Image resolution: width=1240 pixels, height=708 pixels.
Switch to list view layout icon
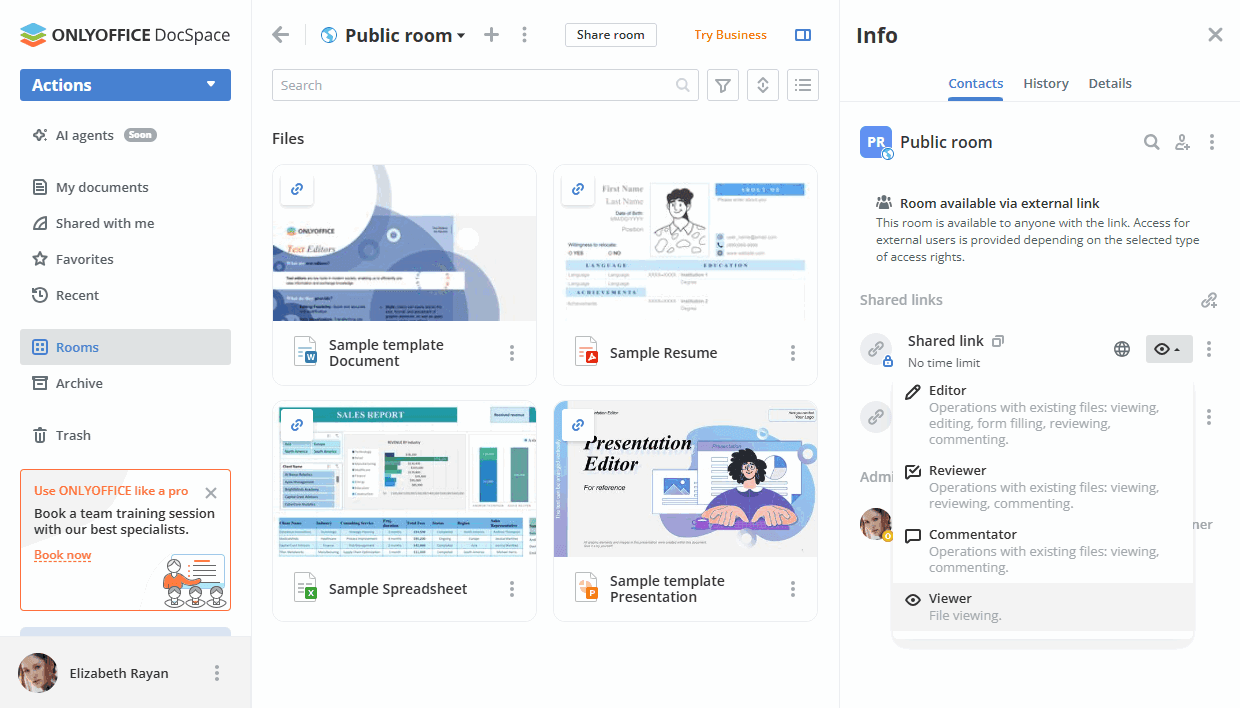click(802, 85)
